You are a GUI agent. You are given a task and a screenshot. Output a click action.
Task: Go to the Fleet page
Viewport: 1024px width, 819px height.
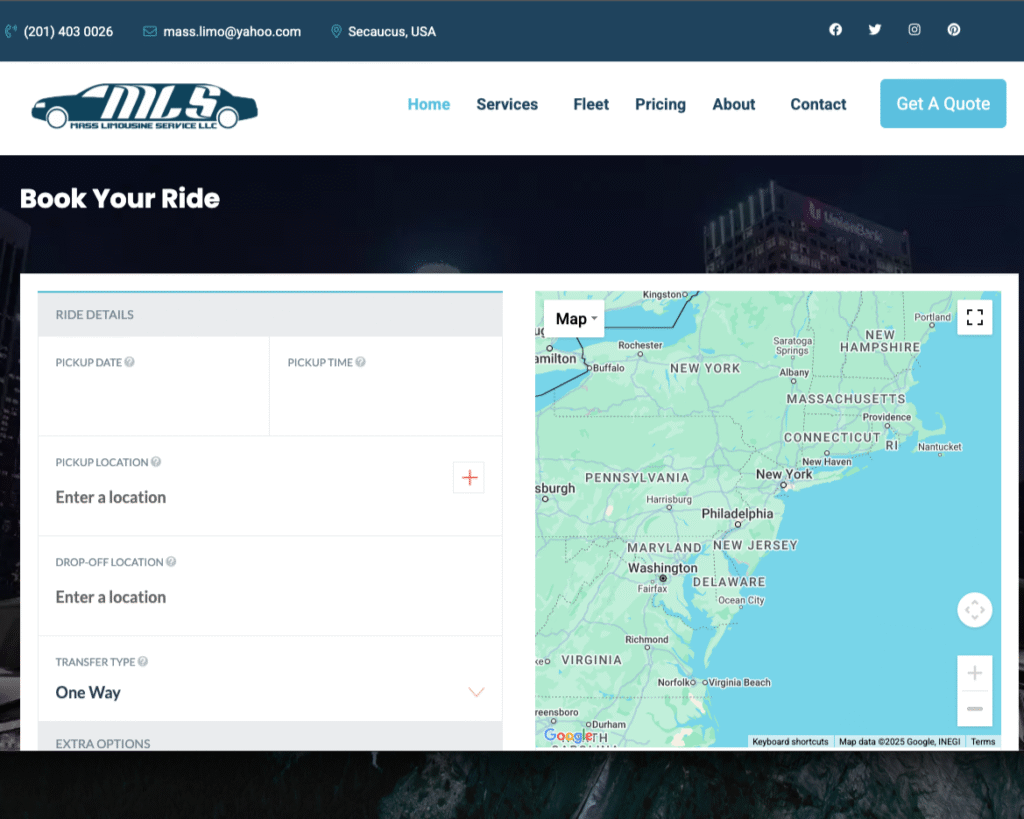[591, 104]
